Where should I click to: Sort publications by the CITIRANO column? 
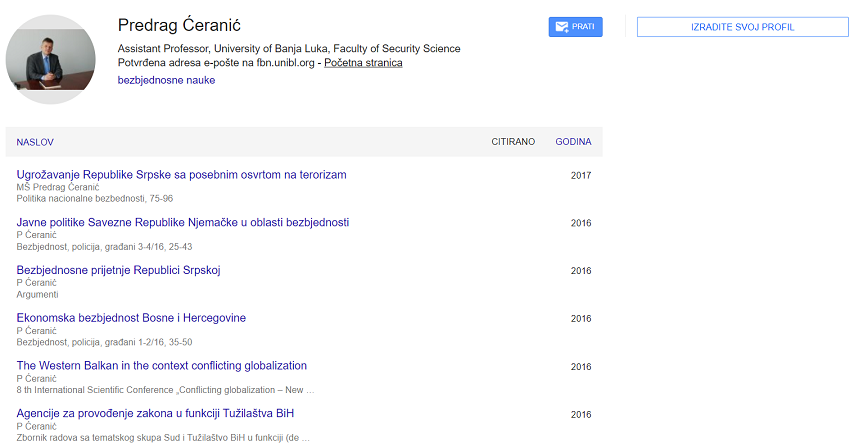point(513,142)
